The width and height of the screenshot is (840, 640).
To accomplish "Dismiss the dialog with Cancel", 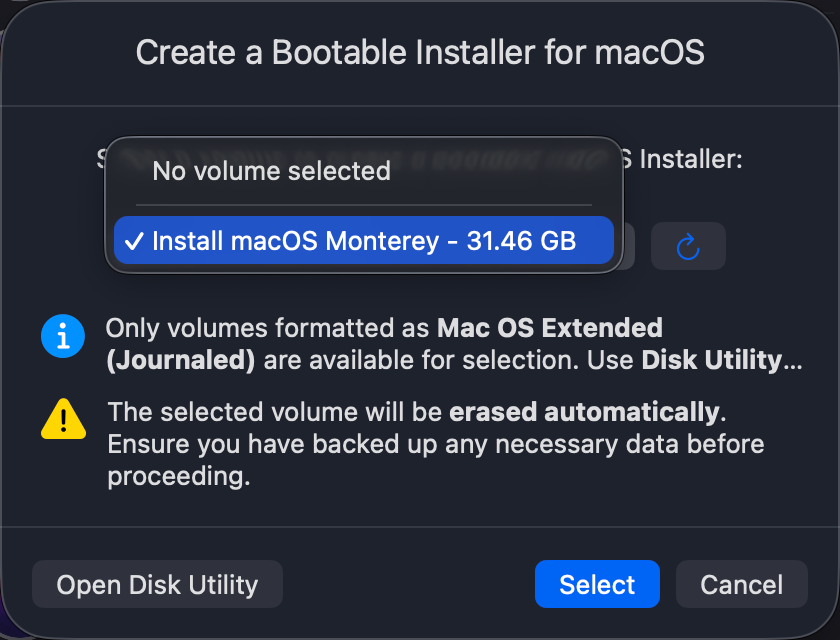I will (741, 585).
